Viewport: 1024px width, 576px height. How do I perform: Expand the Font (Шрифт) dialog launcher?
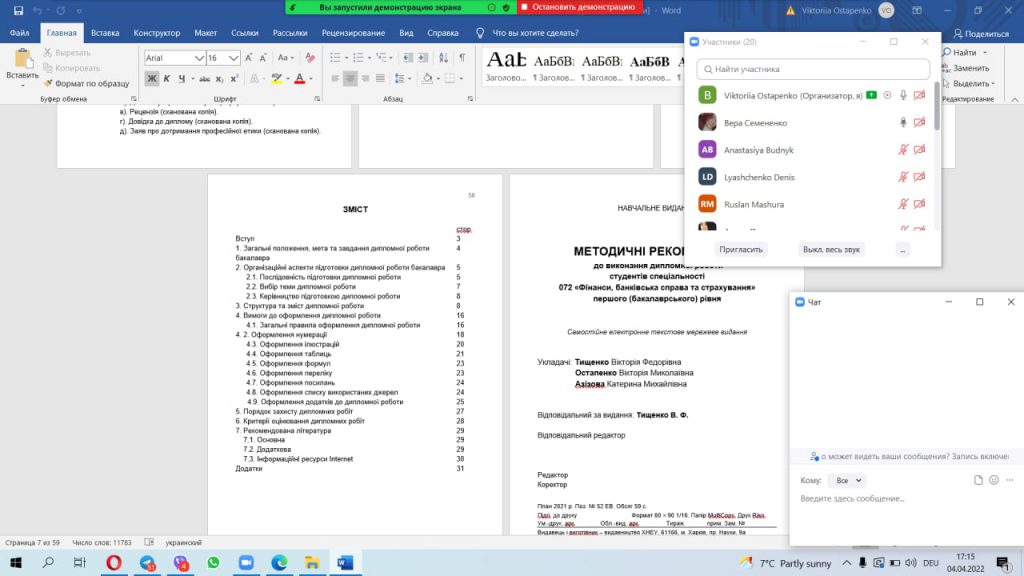click(317, 99)
